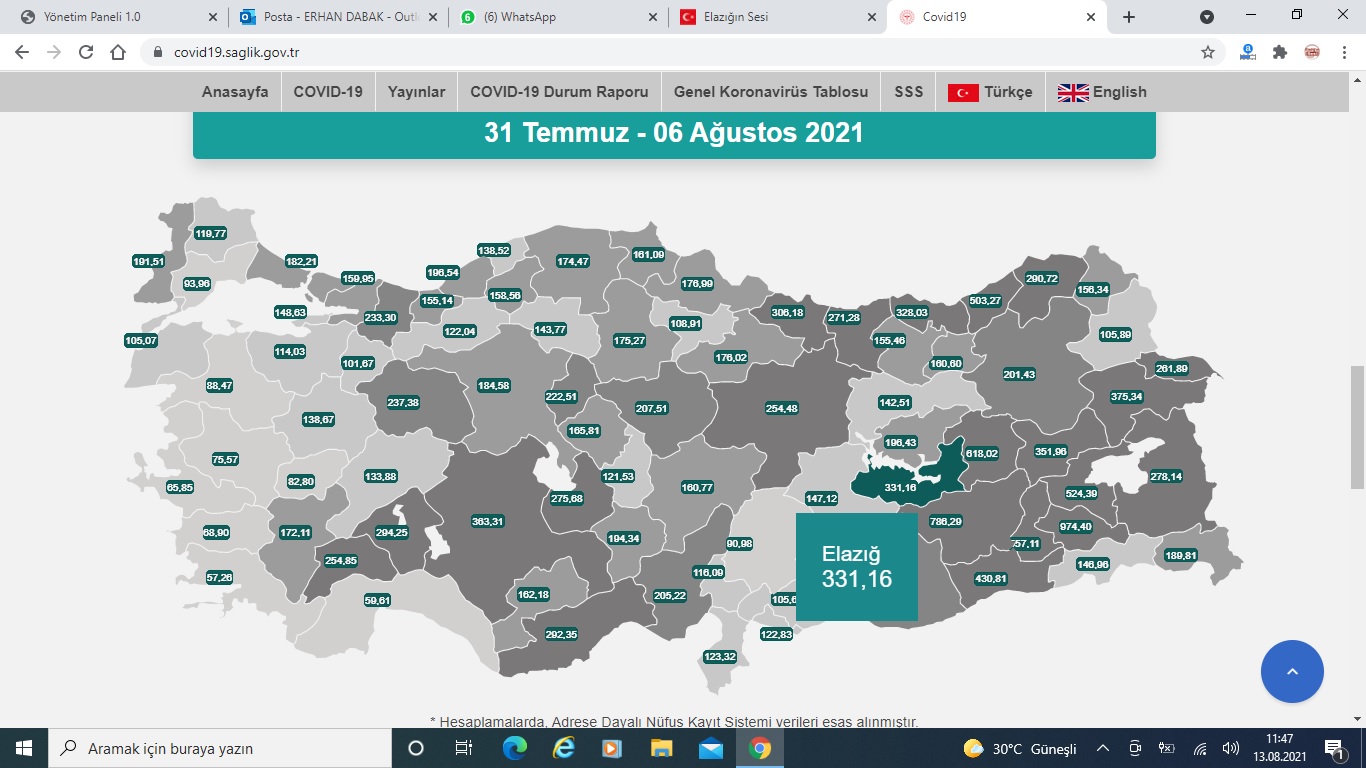Click the browser reload page icon
The height and width of the screenshot is (768, 1366).
[86, 53]
